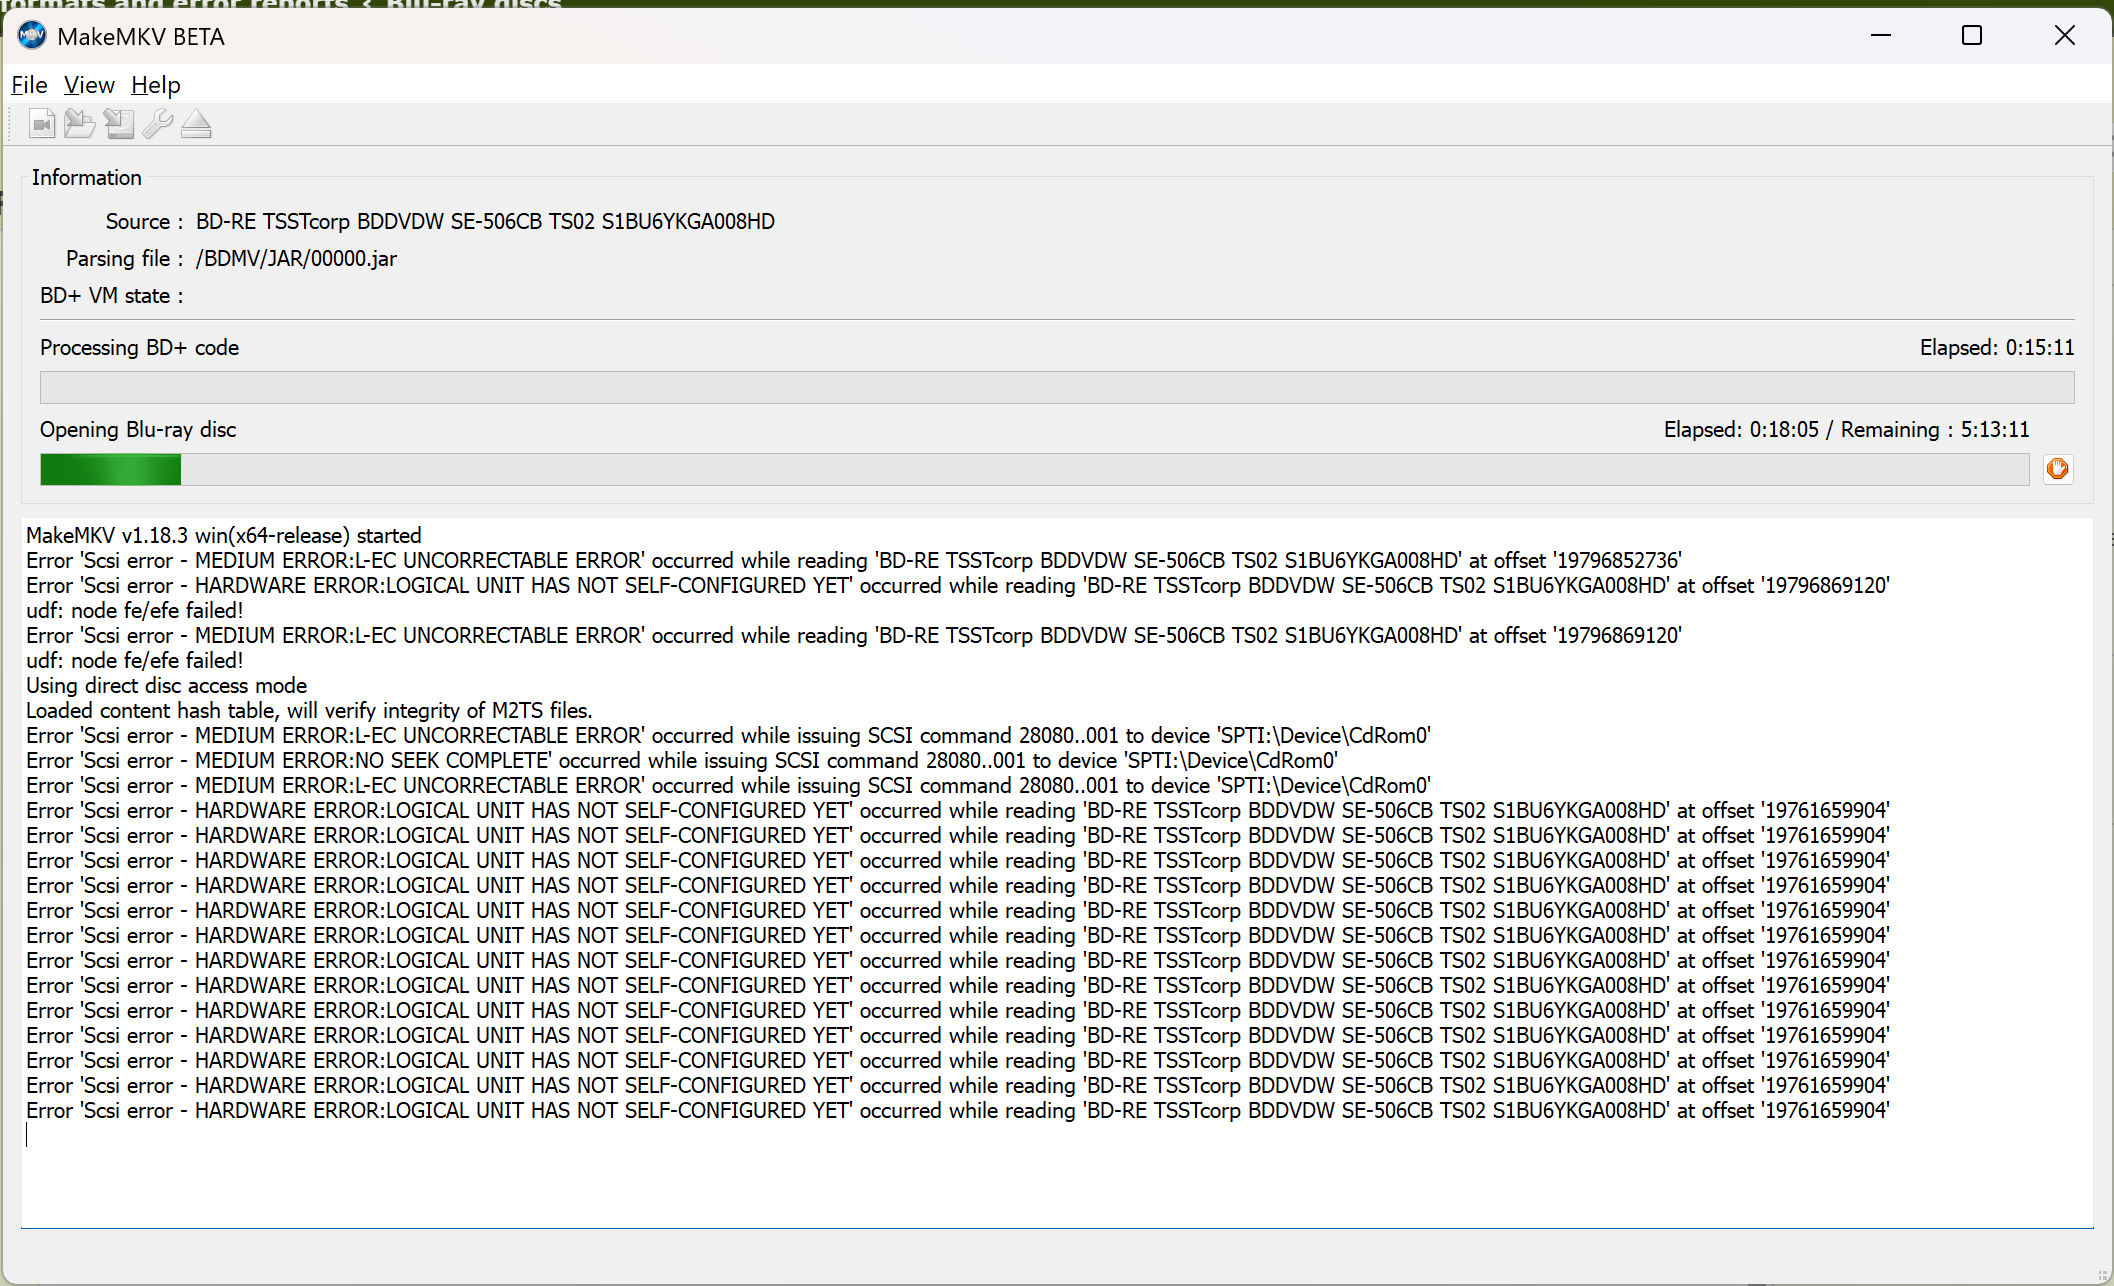The width and height of the screenshot is (2114, 1286).
Task: Click log line 'MakeMKV v1.18.3 win(x64-release) started'
Action: click(x=224, y=535)
